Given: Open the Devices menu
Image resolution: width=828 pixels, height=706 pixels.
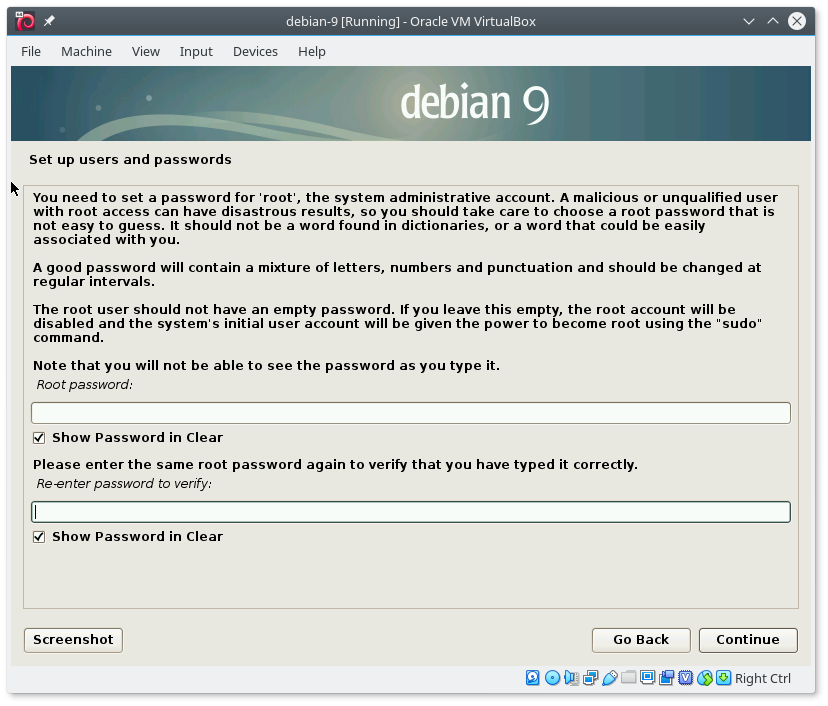Looking at the screenshot, I should [255, 51].
